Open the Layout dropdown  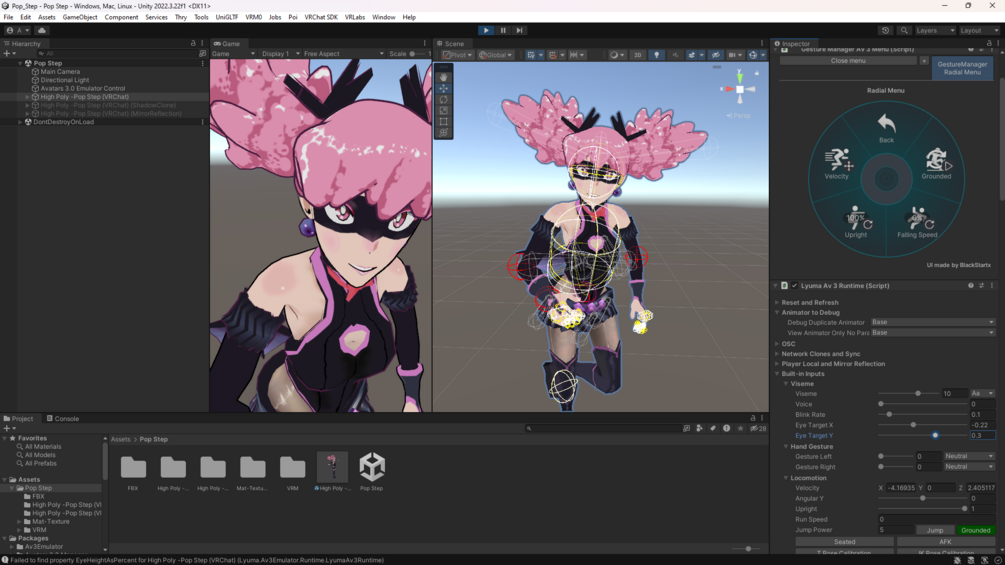pyautogui.click(x=979, y=30)
